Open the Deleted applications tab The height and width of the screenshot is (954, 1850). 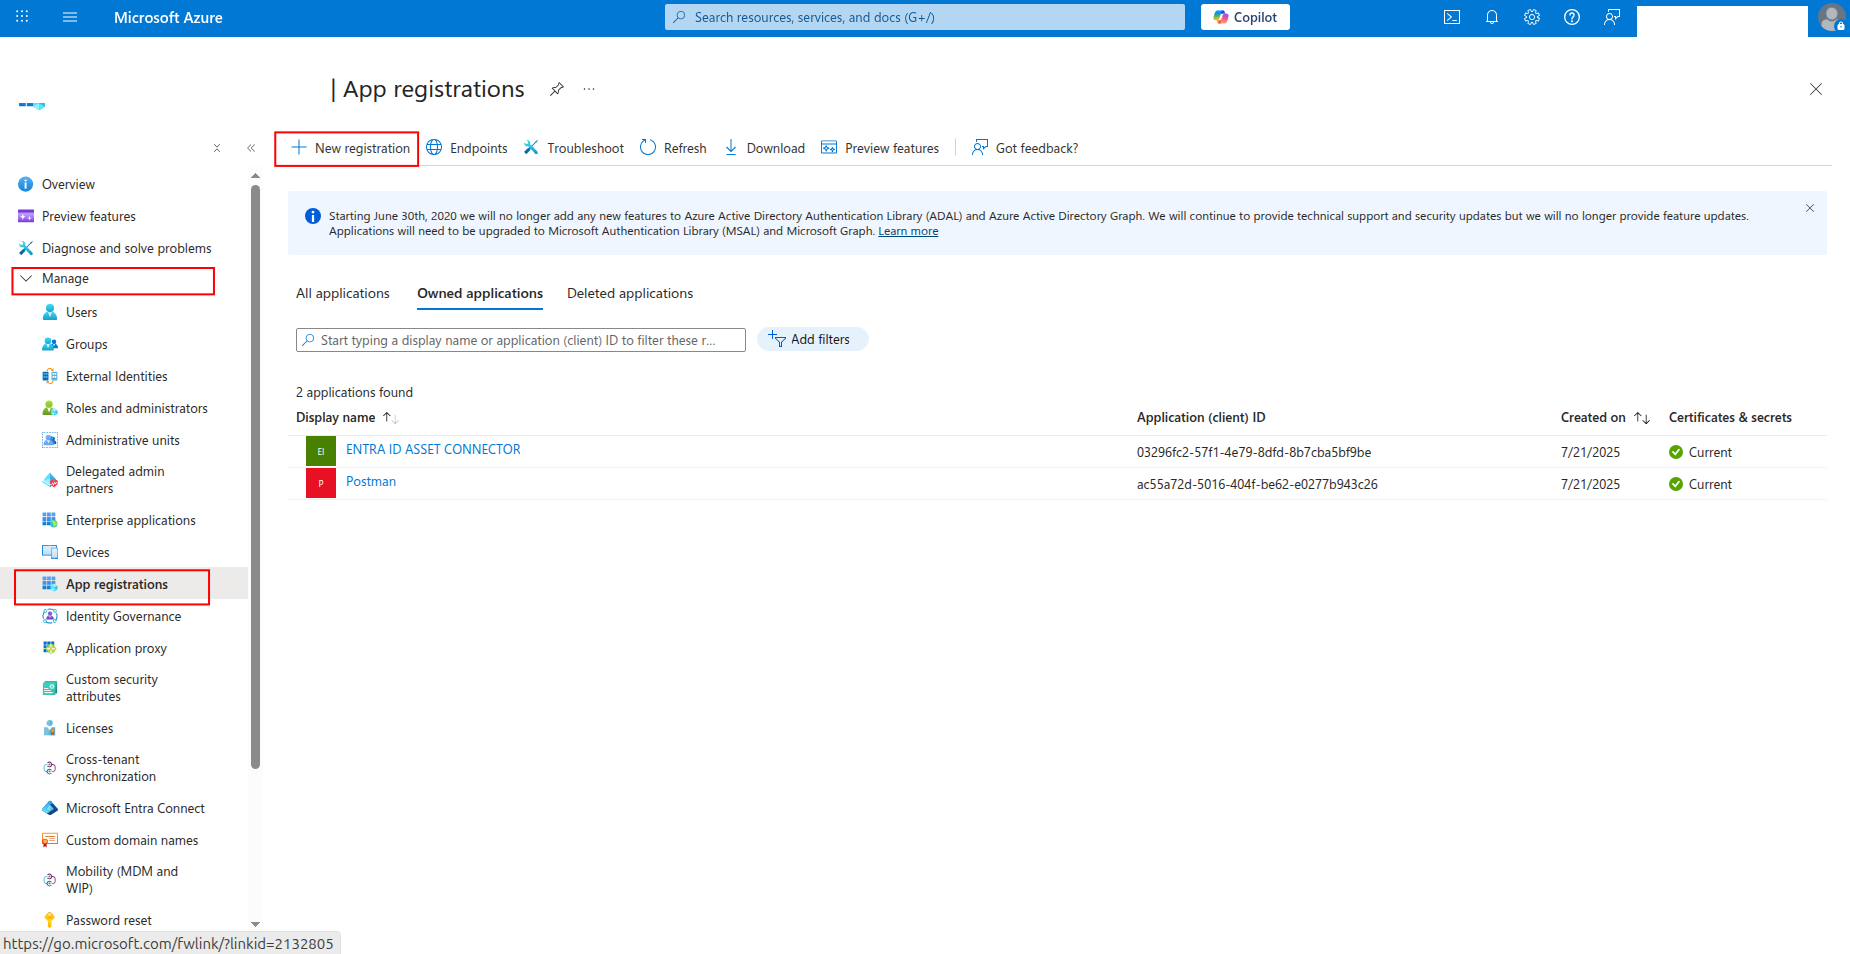(630, 293)
